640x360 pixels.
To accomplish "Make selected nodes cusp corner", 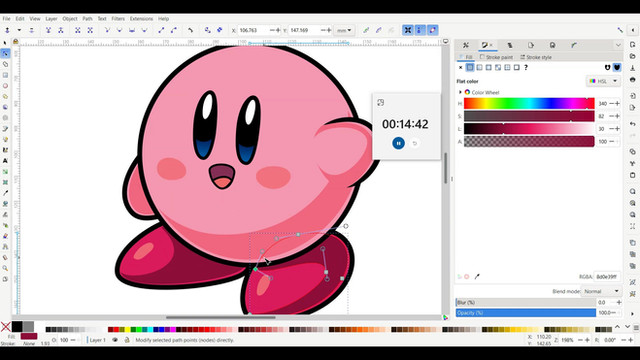I will coord(107,30).
